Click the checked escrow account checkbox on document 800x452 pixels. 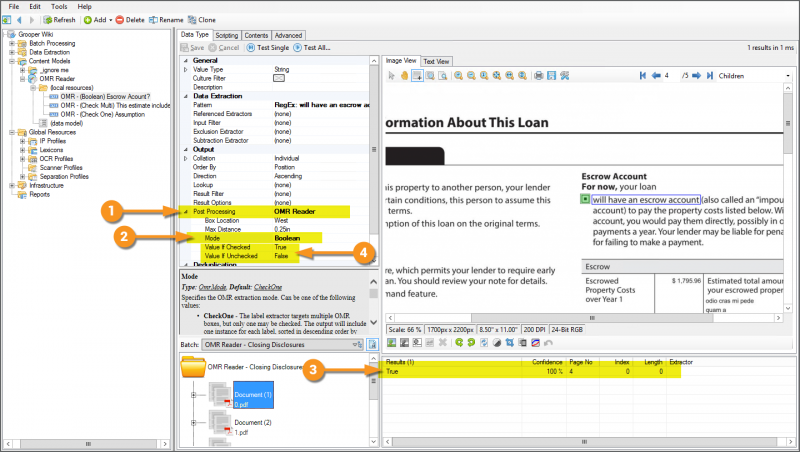click(585, 199)
